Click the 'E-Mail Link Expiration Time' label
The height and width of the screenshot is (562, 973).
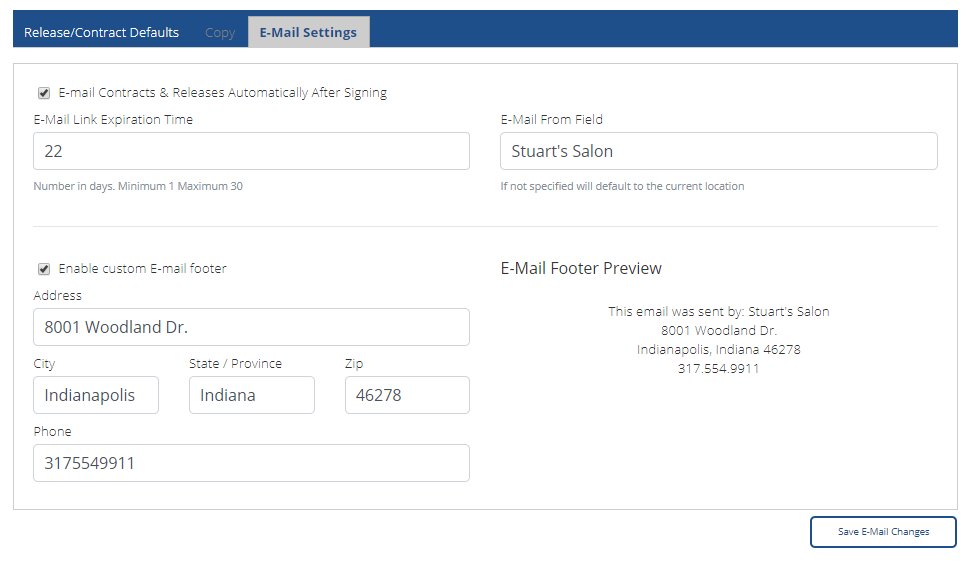[x=113, y=120]
